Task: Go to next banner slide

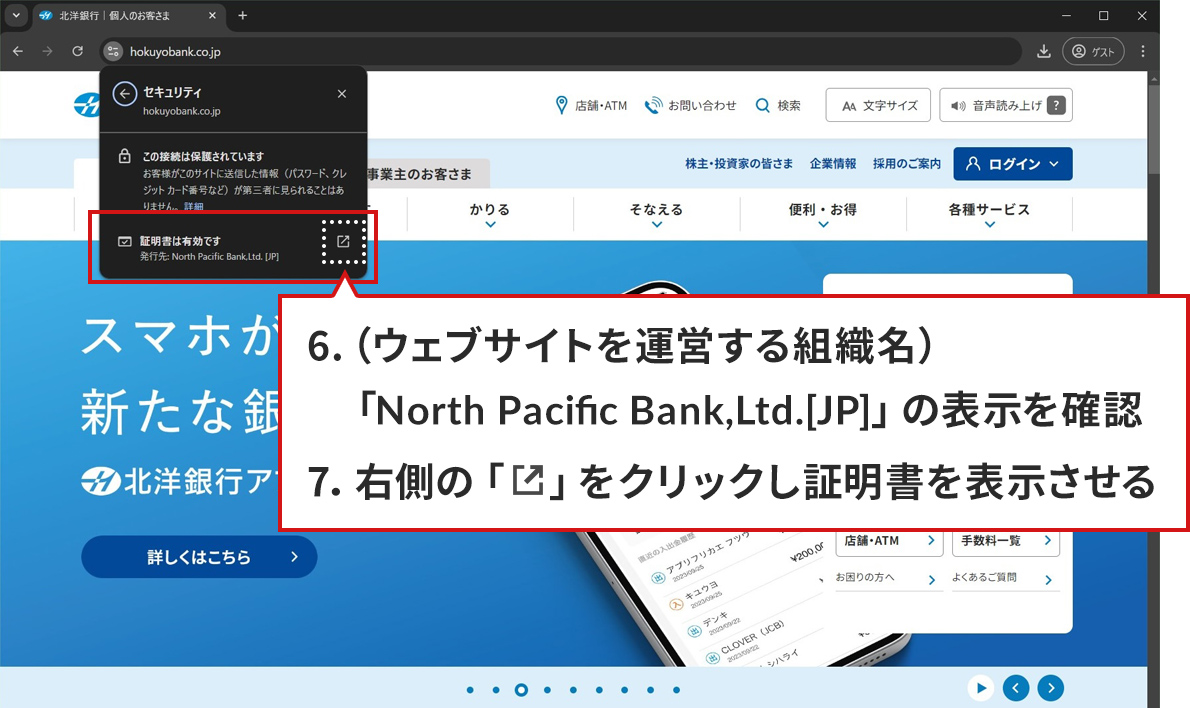Action: click(x=1051, y=688)
